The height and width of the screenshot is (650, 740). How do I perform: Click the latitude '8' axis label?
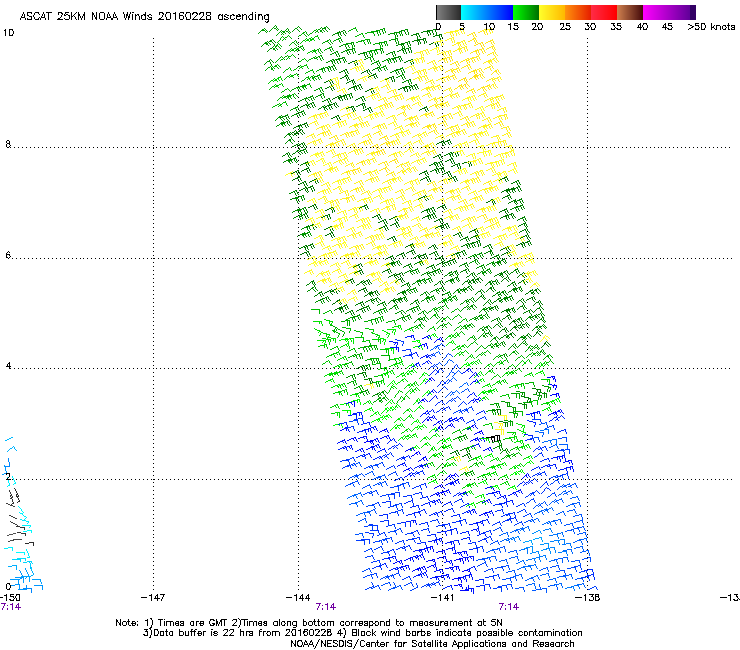coord(8,144)
